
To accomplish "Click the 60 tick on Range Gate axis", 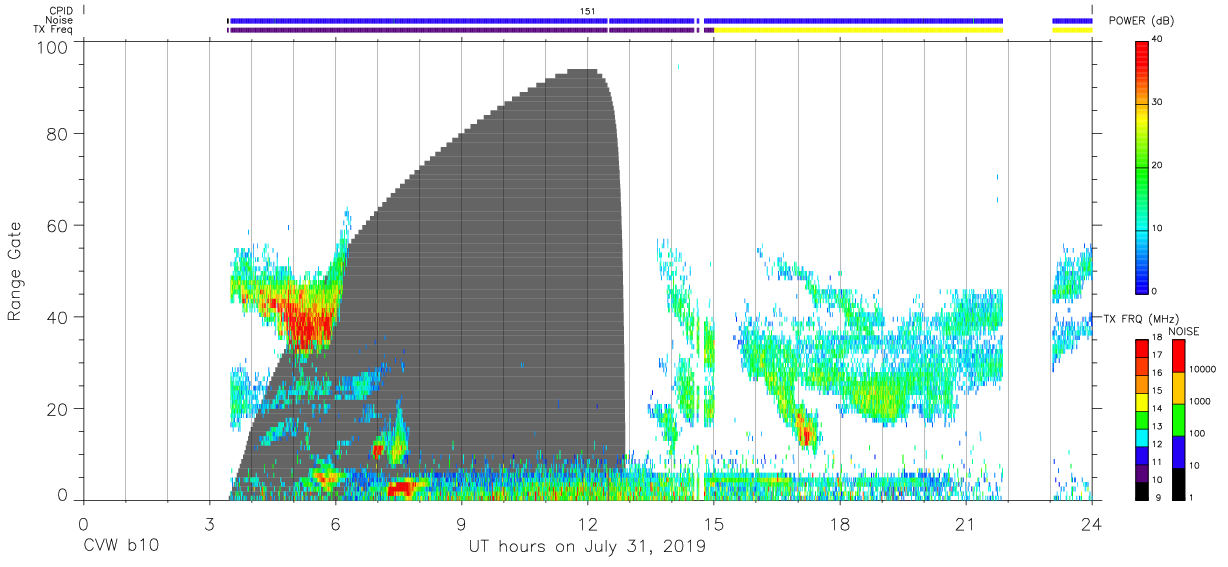I will point(58,225).
